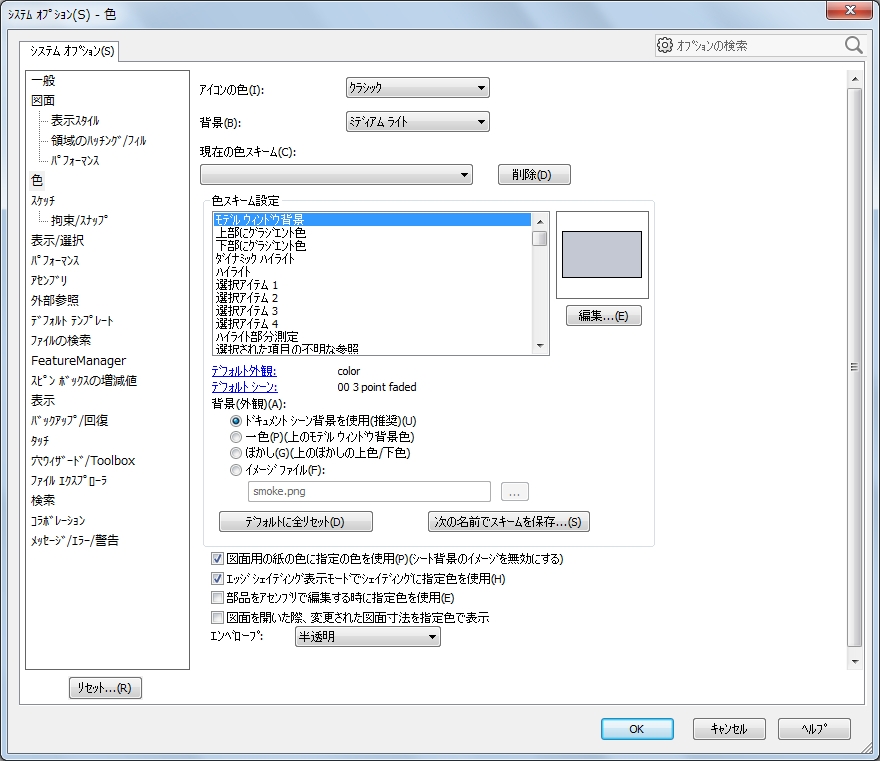
Task: Enable 図面用の紙の色に指定の色を使用 checkbox
Action: [x=218, y=559]
